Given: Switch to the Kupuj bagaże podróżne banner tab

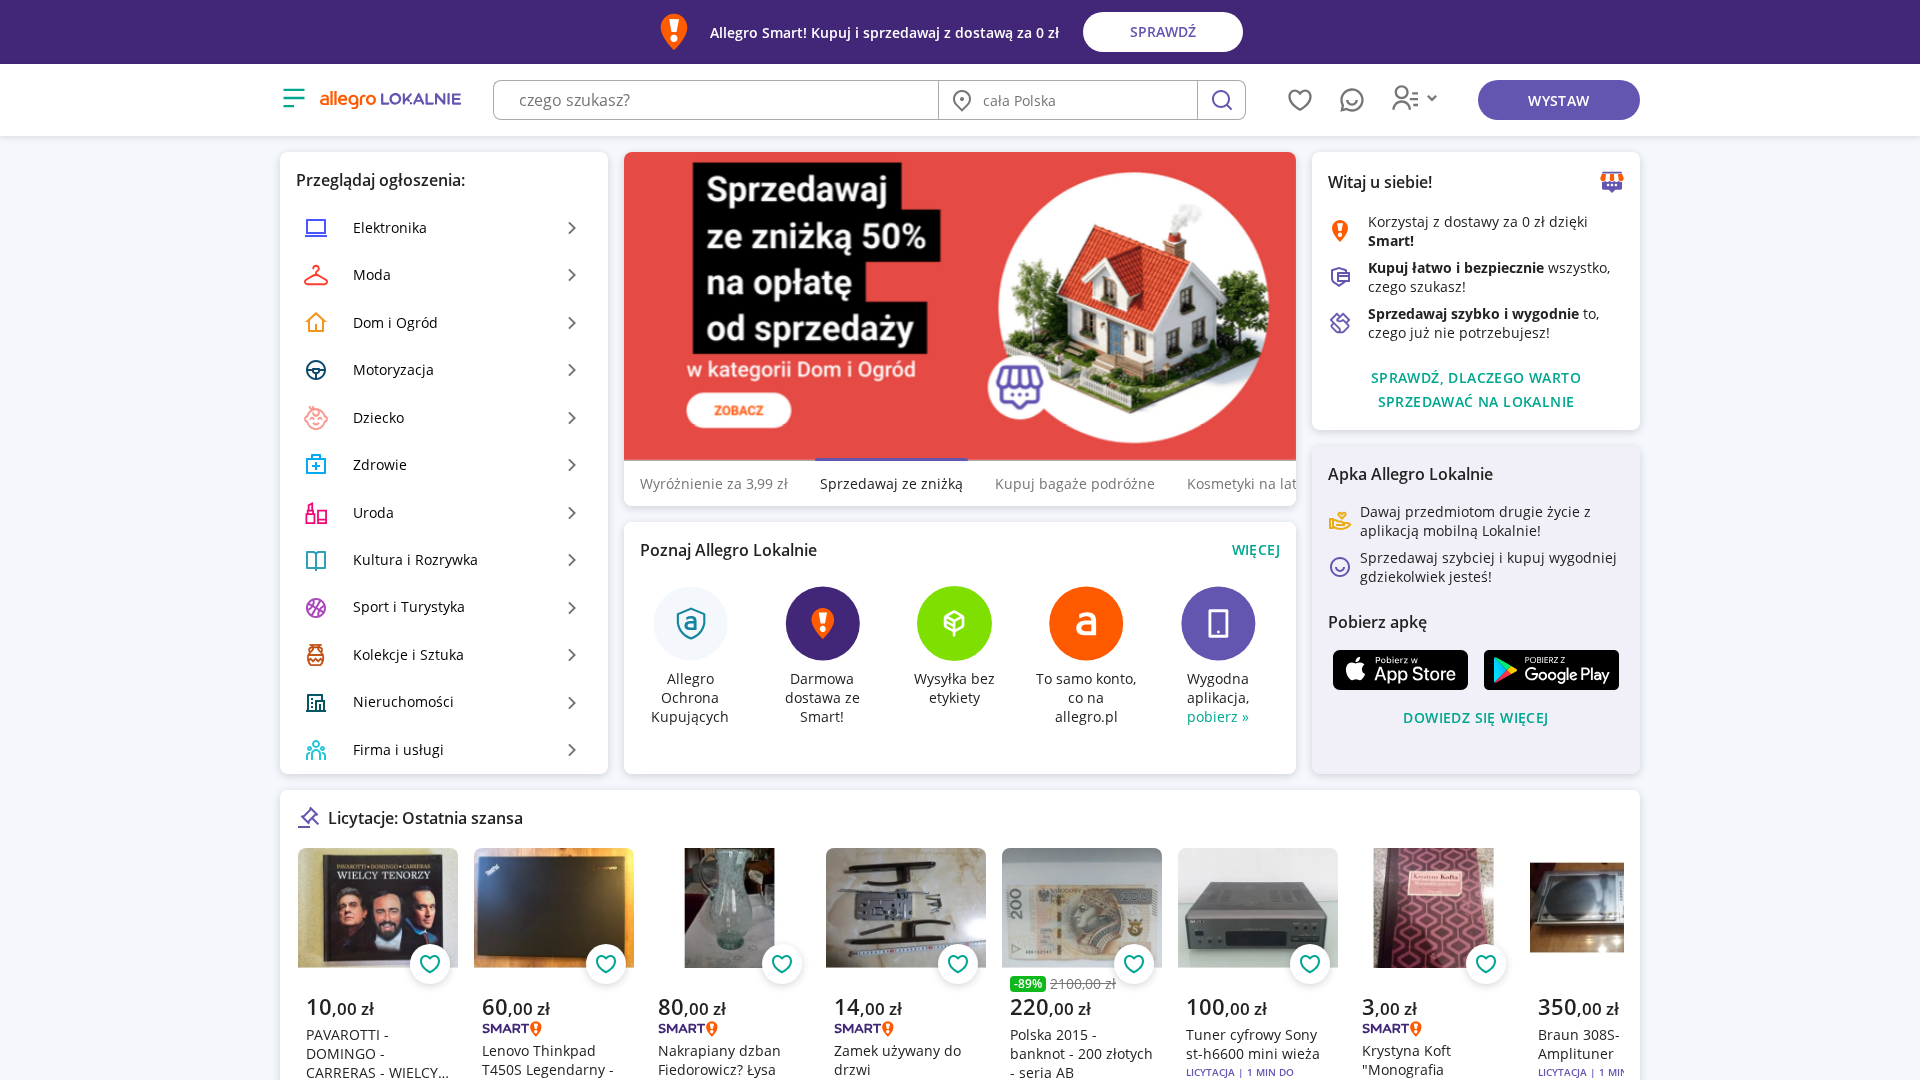Looking at the screenshot, I should (1075, 484).
